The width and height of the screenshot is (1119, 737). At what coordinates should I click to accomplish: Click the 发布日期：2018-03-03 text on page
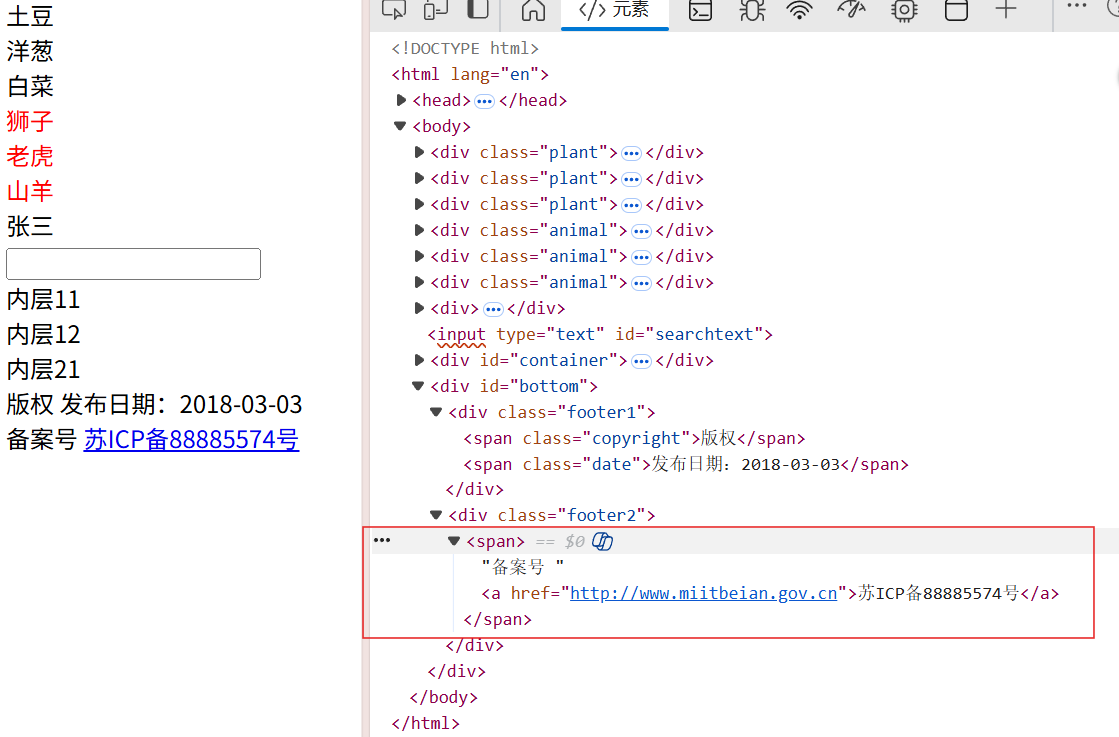coord(181,405)
